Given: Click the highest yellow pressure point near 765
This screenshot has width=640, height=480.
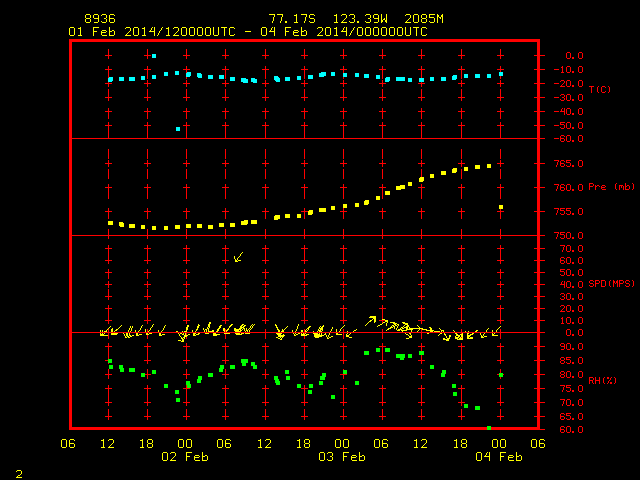Looking at the screenshot, I should (x=489, y=166).
